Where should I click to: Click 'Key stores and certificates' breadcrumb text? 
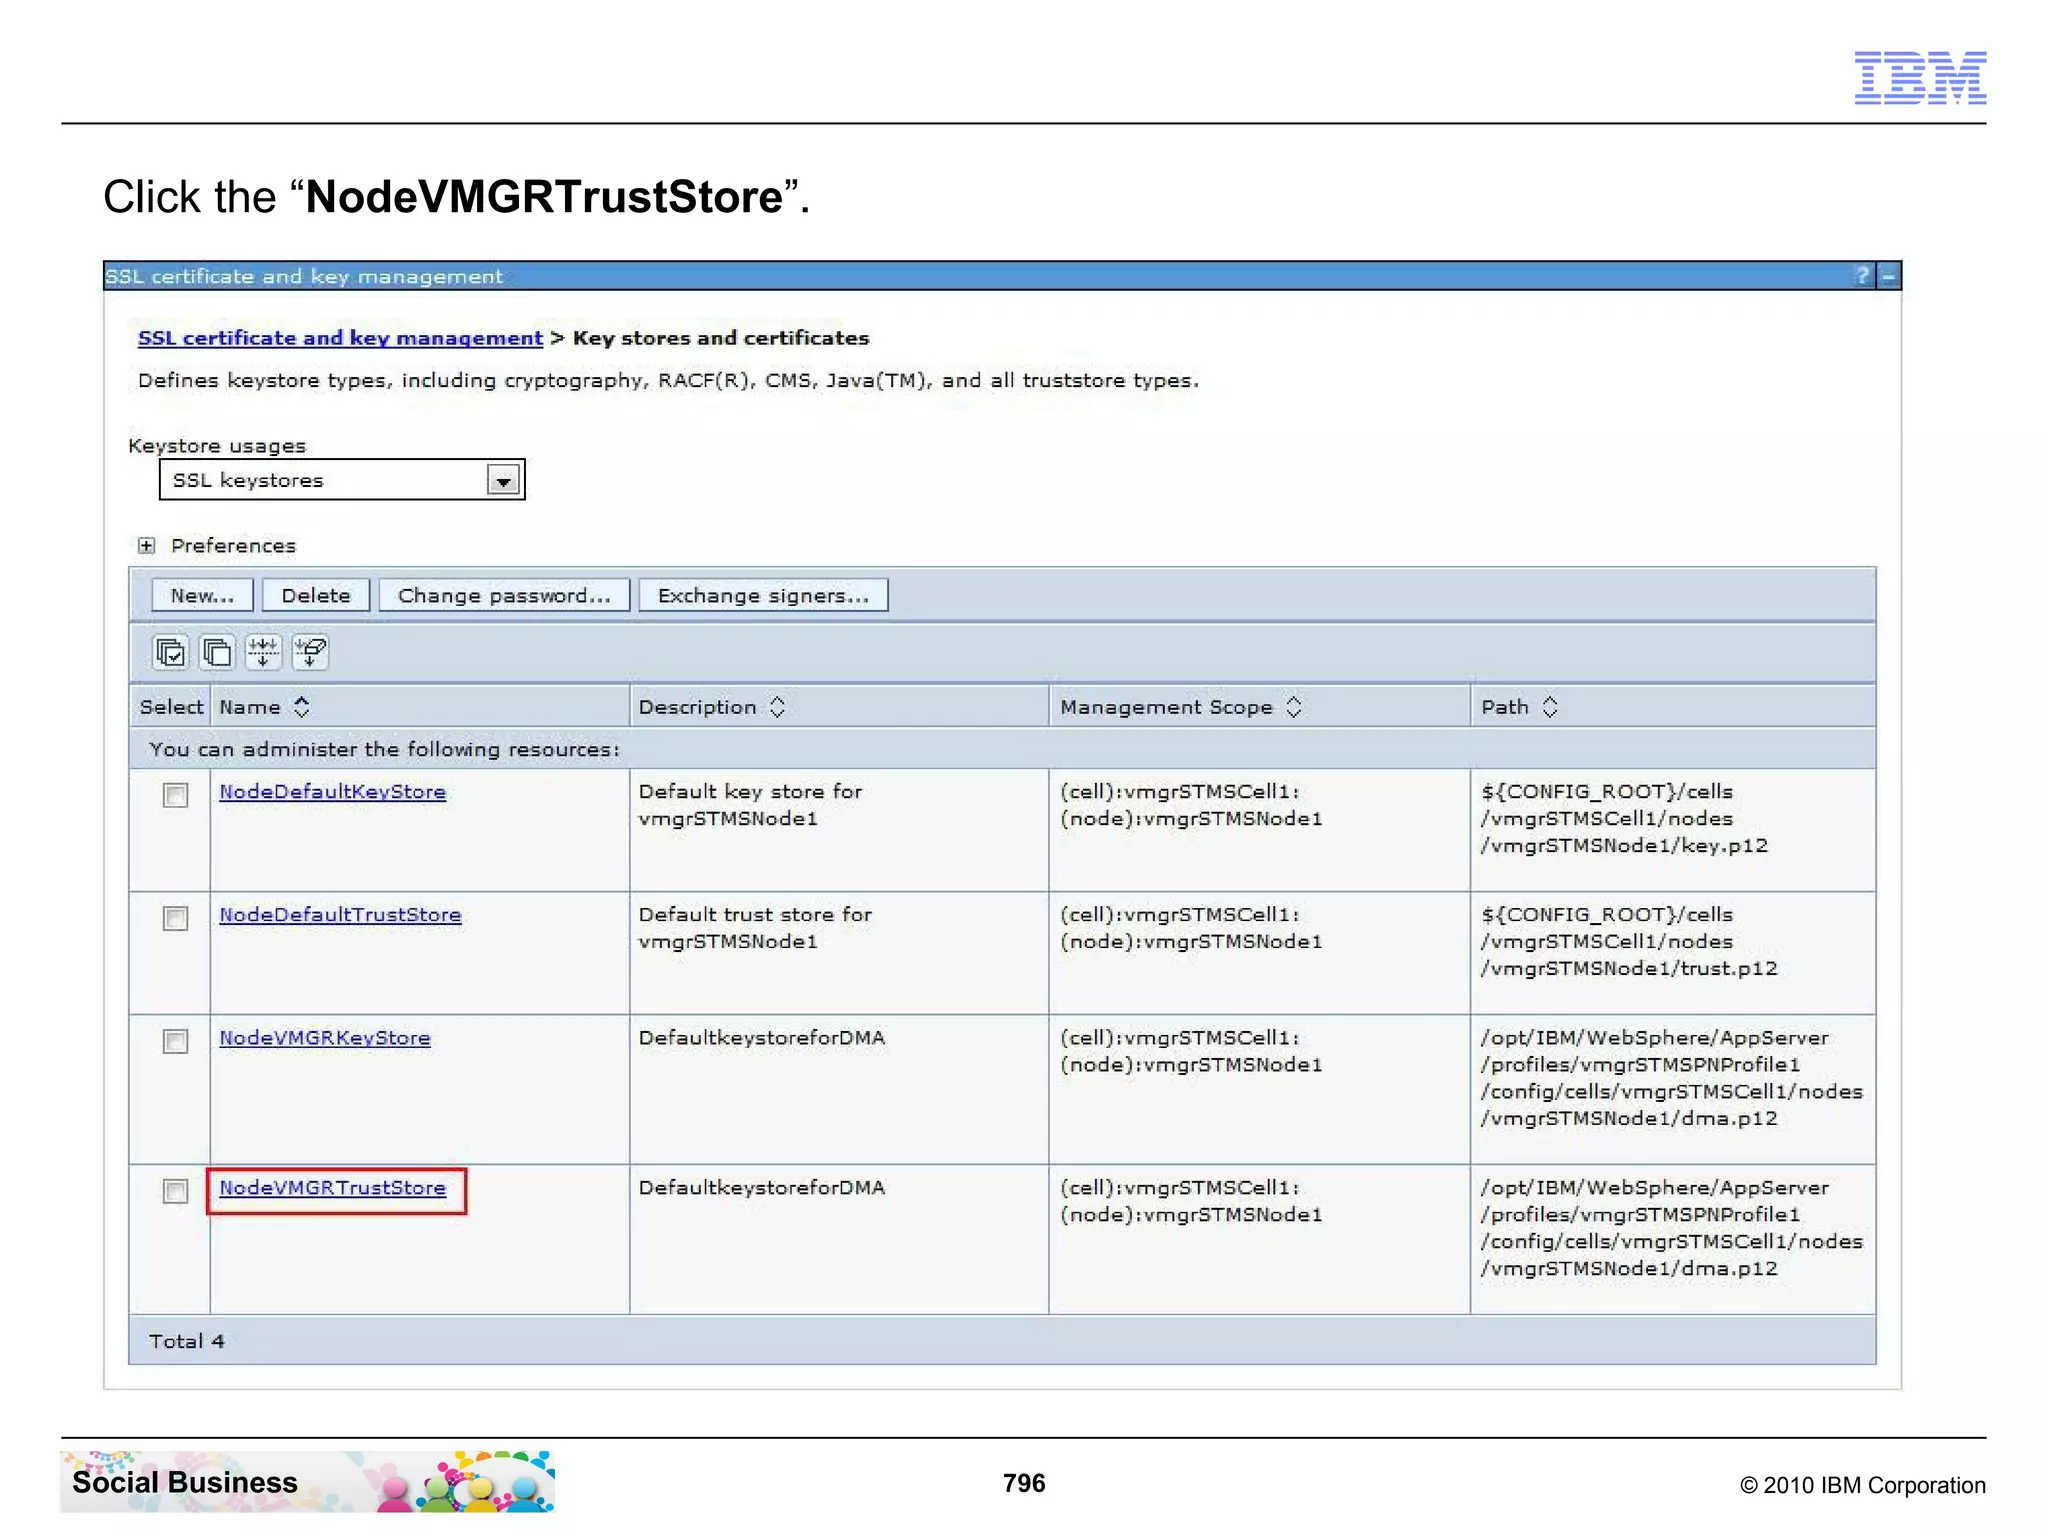pyautogui.click(x=721, y=338)
